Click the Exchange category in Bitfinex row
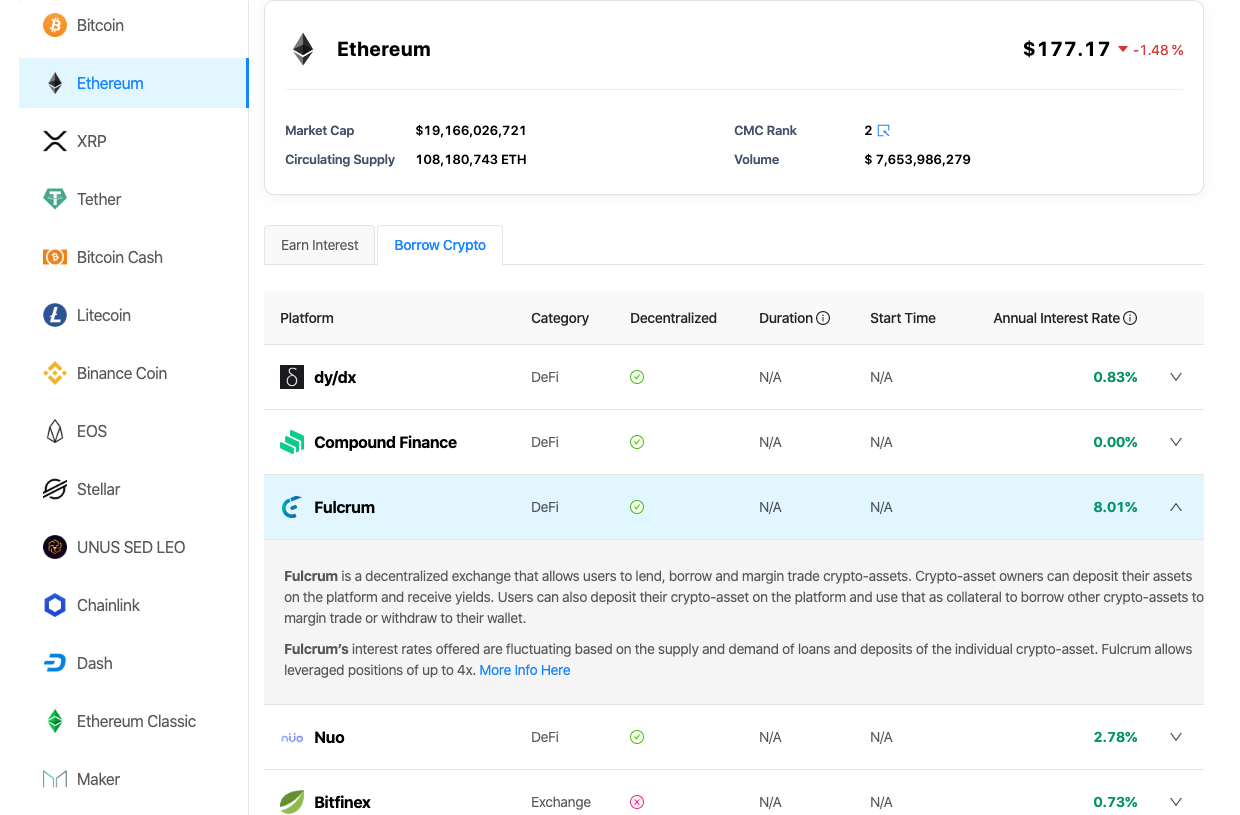Image resolution: width=1240 pixels, height=815 pixels. click(x=561, y=802)
